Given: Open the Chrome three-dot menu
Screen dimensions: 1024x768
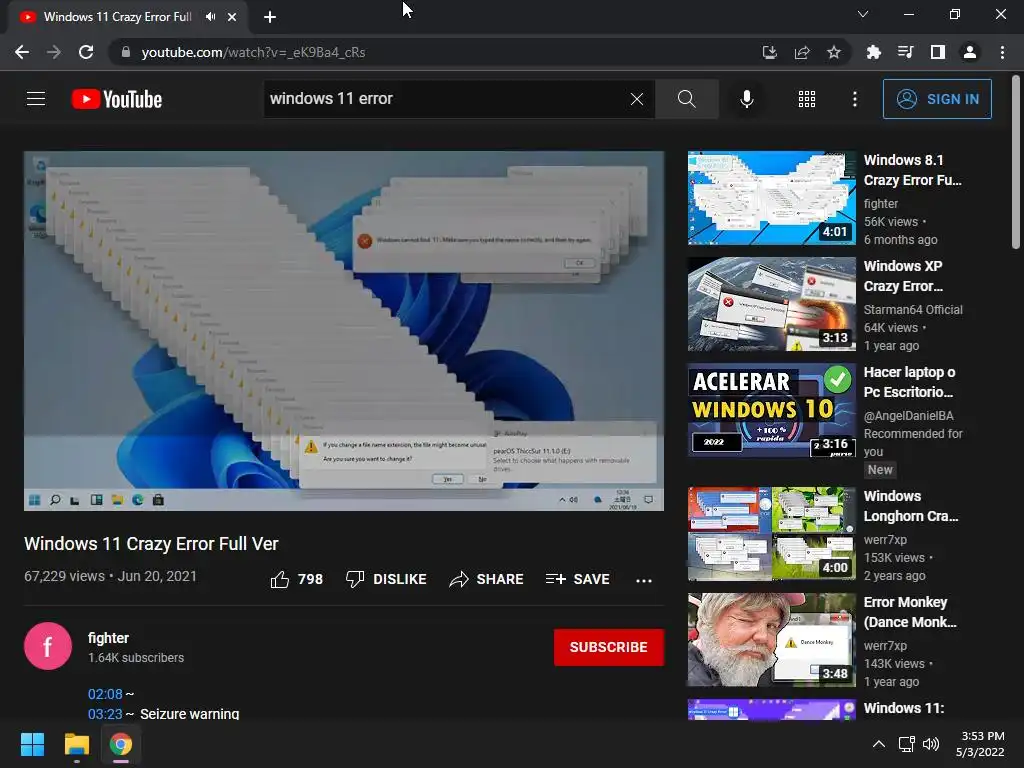Looking at the screenshot, I should pyautogui.click(x=1002, y=52).
